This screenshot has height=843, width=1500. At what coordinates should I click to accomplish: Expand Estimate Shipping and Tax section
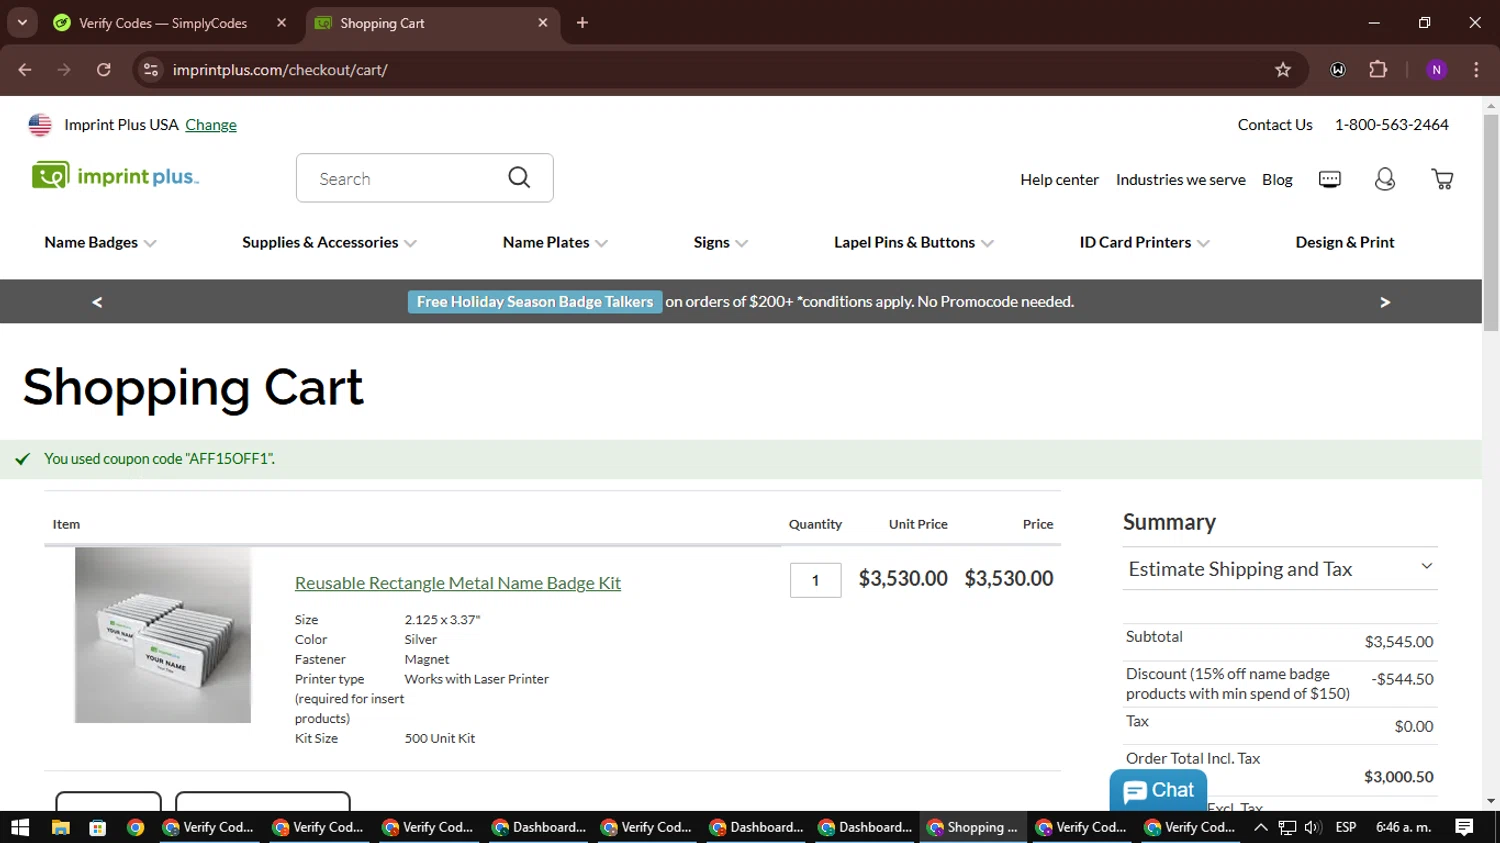click(x=1280, y=569)
